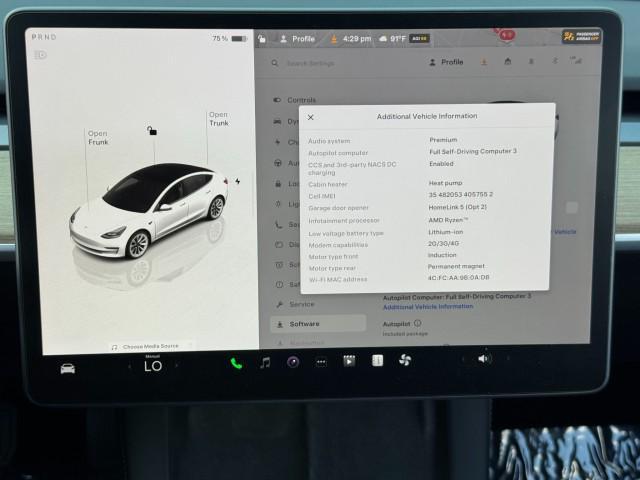Viewport: 640px width, 480px height.
Task: Click 'AMD Ryzen' infotainment processor value
Action: (448, 220)
